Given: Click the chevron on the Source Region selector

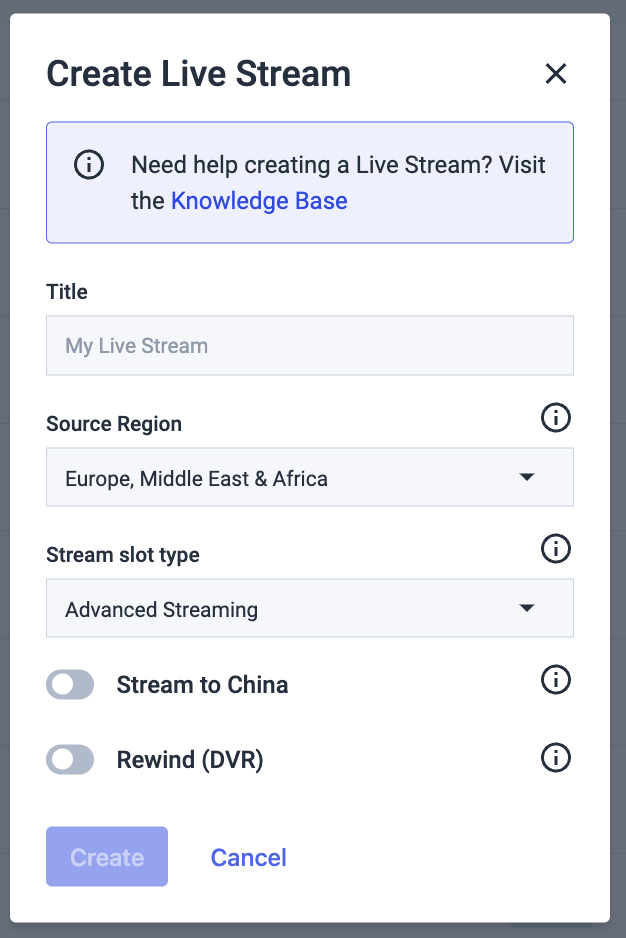Looking at the screenshot, I should 527,477.
